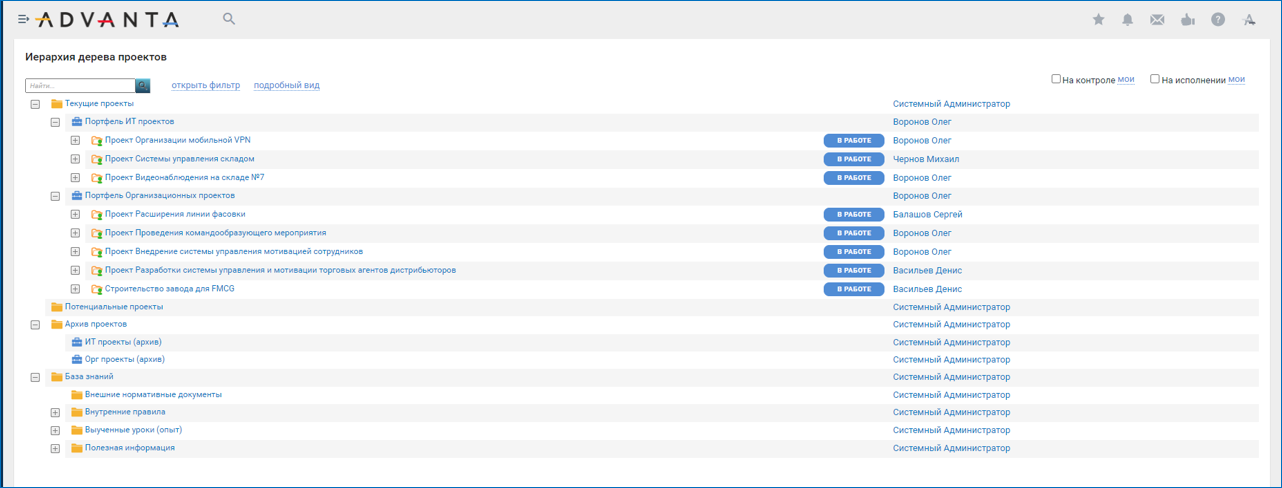Collapse Портфель Организационных проектов node
The image size is (1282, 488).
click(x=55, y=196)
